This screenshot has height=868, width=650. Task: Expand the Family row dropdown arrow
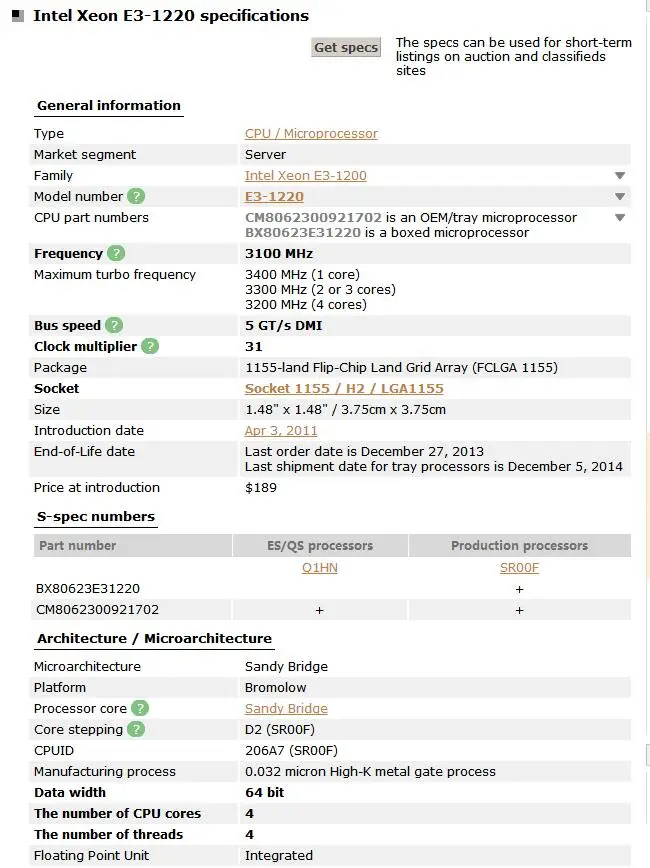(x=620, y=176)
